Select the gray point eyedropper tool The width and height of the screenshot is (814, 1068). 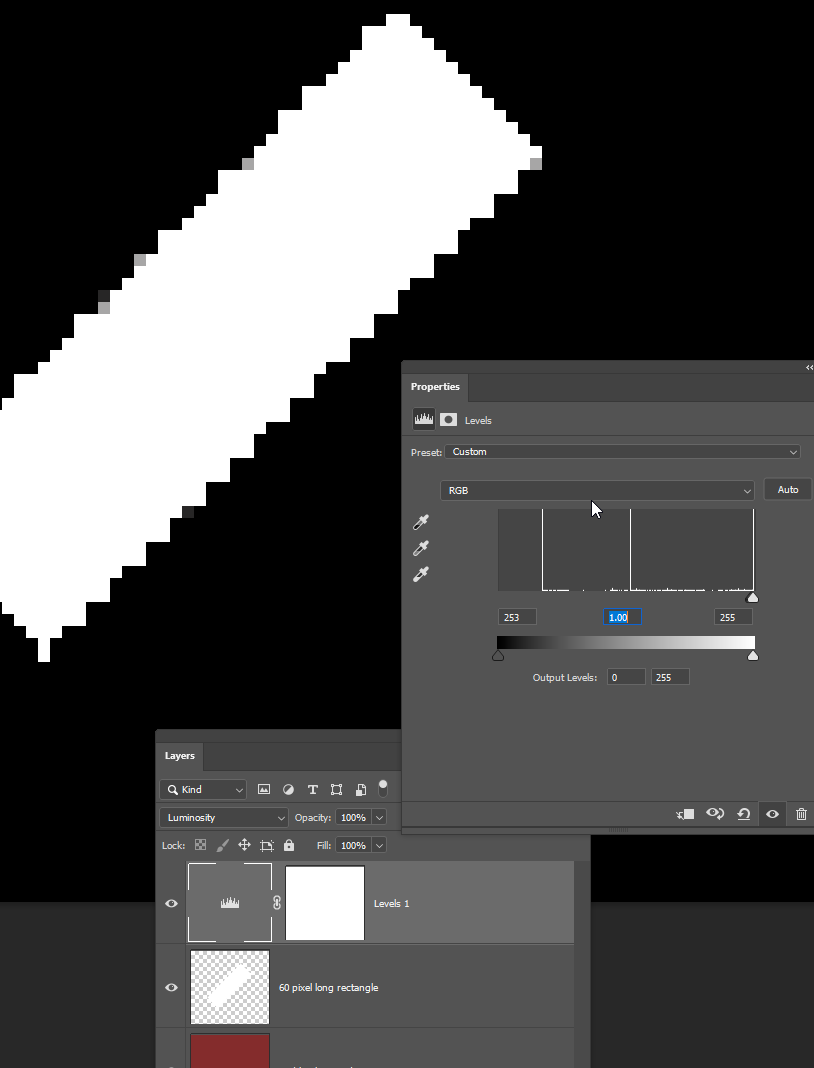pos(420,548)
